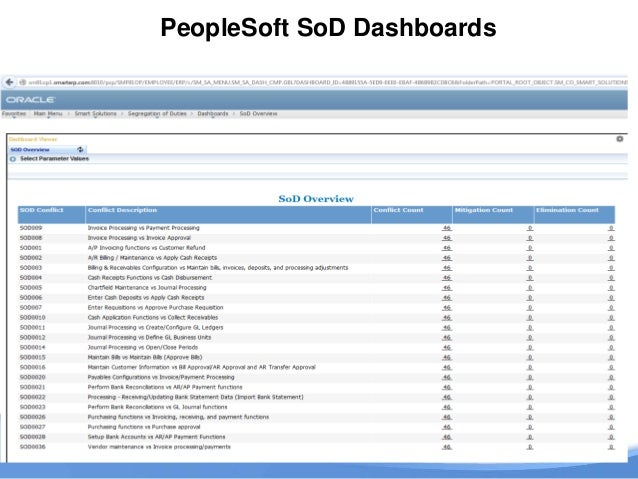
Task: Open the Favorites menu in breadcrumb bar
Action: coord(14,114)
